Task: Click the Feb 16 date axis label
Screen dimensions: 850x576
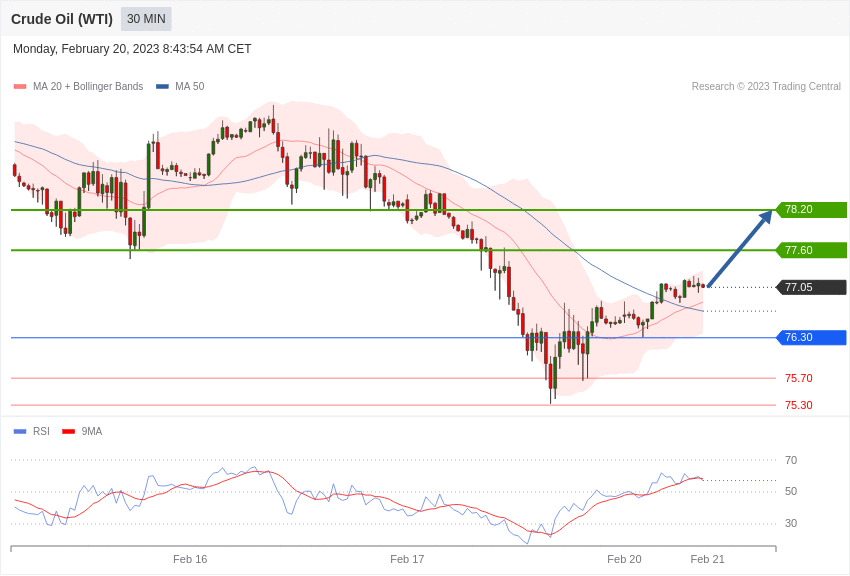Action: (x=190, y=559)
